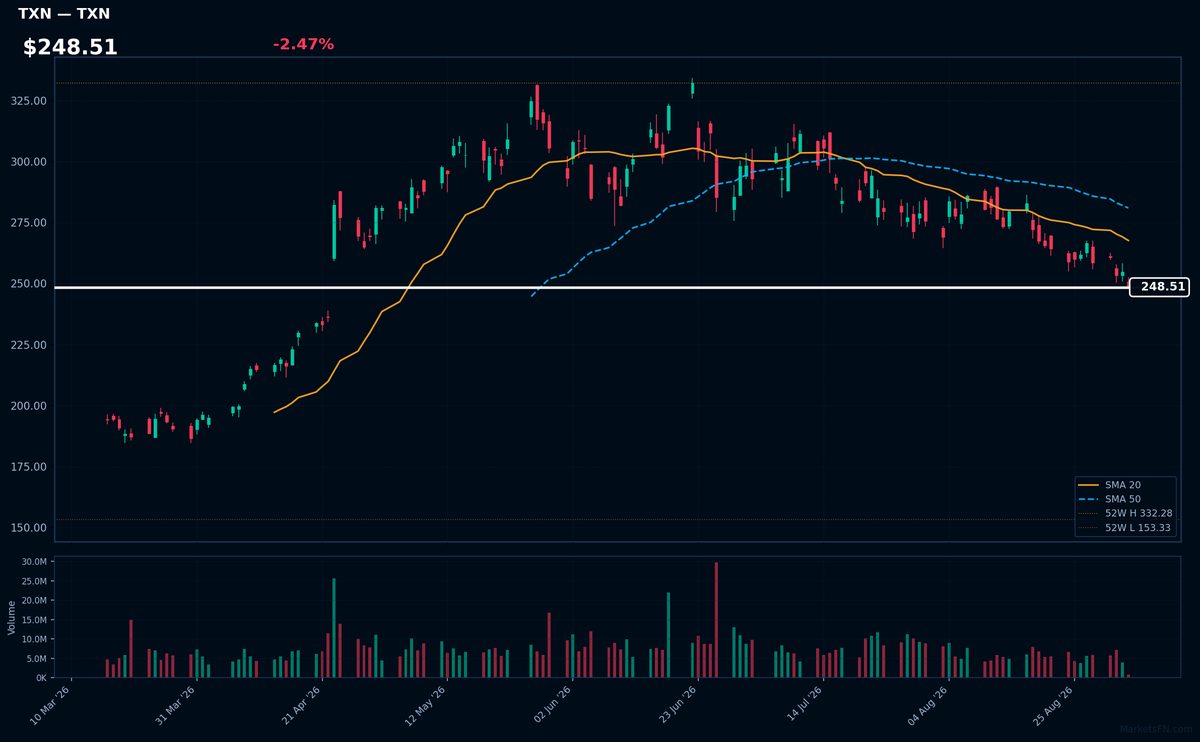Click the SMA 50 legend entry
This screenshot has height=742, width=1200.
(1123, 499)
